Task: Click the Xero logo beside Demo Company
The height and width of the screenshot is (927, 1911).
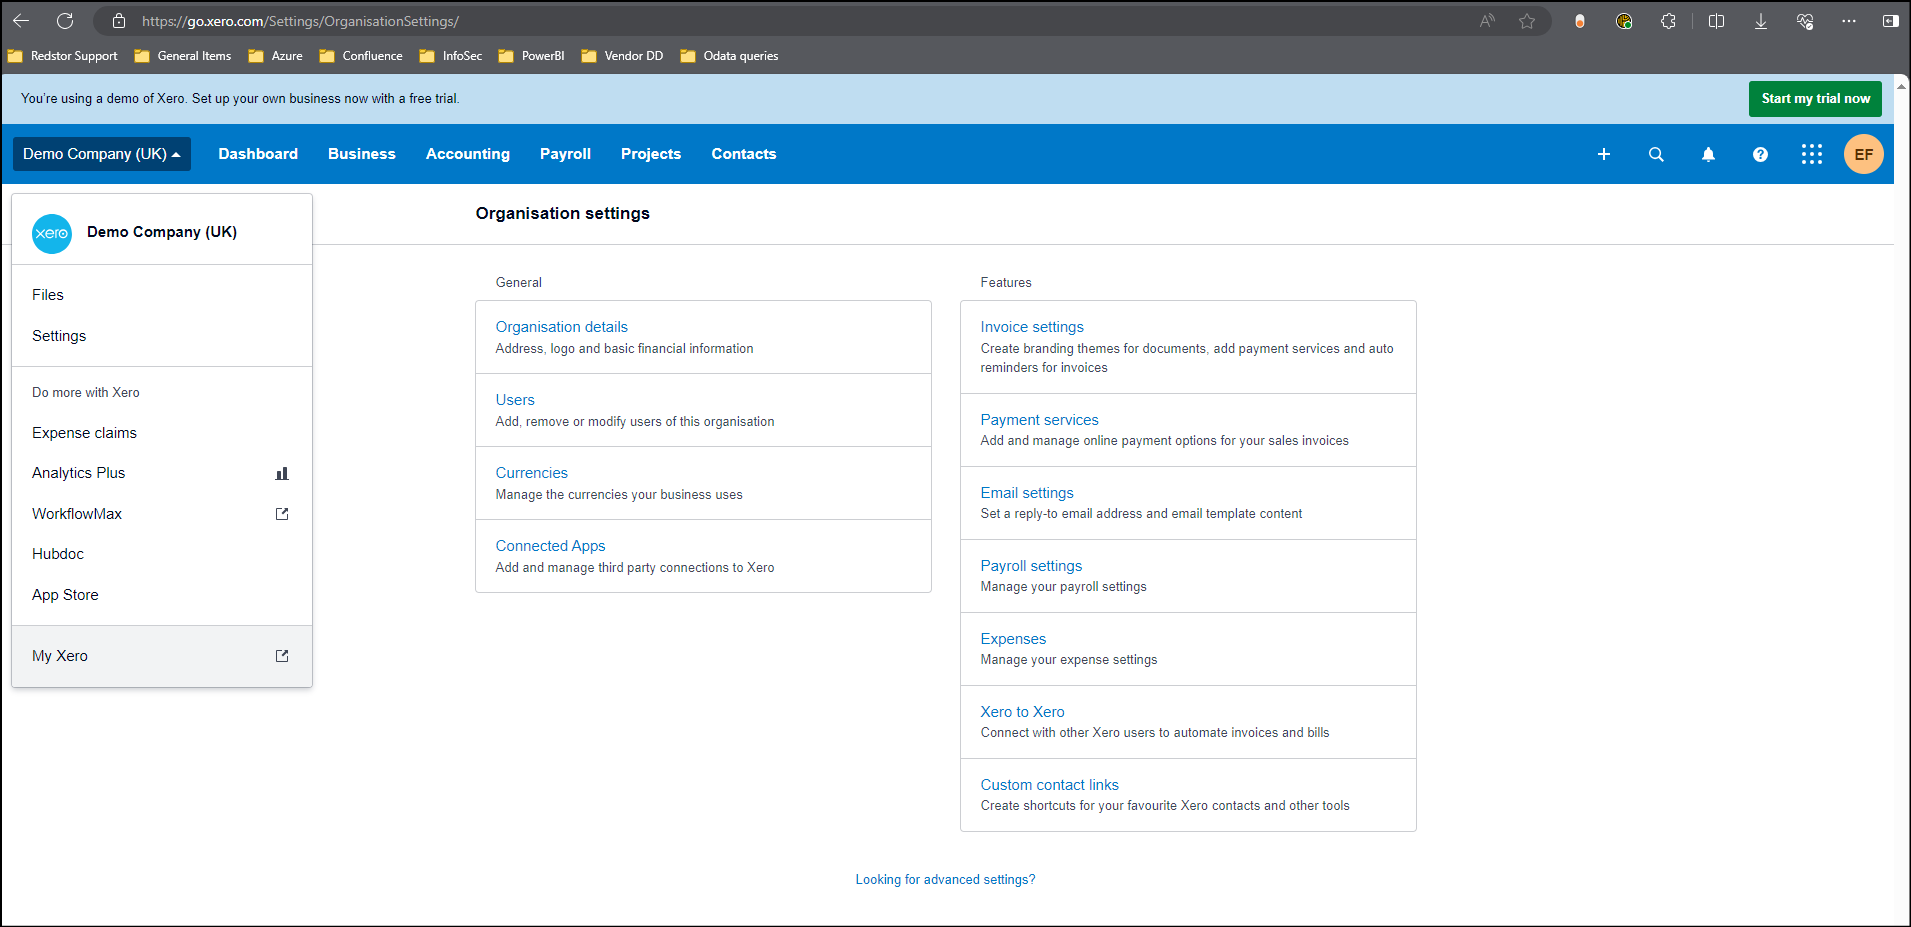Action: tap(52, 233)
